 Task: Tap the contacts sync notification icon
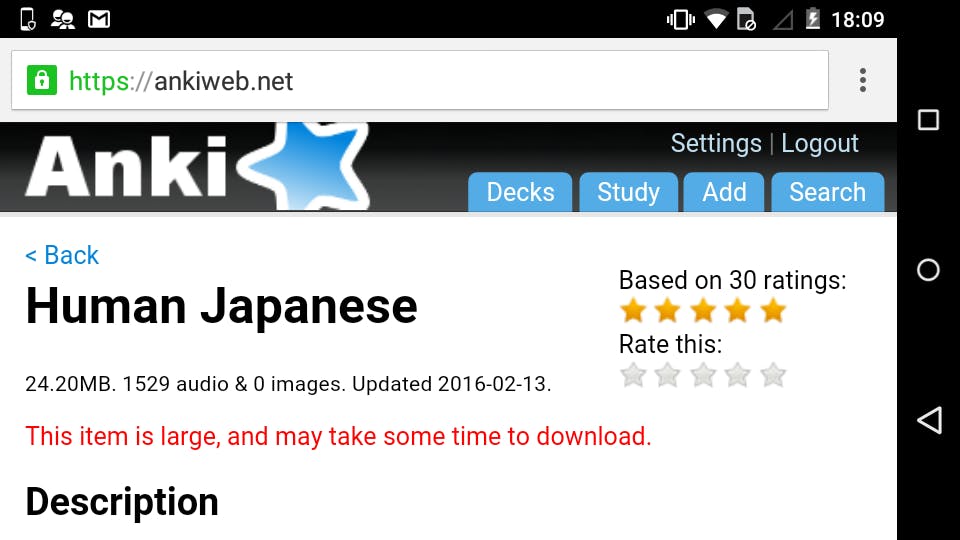(62, 20)
